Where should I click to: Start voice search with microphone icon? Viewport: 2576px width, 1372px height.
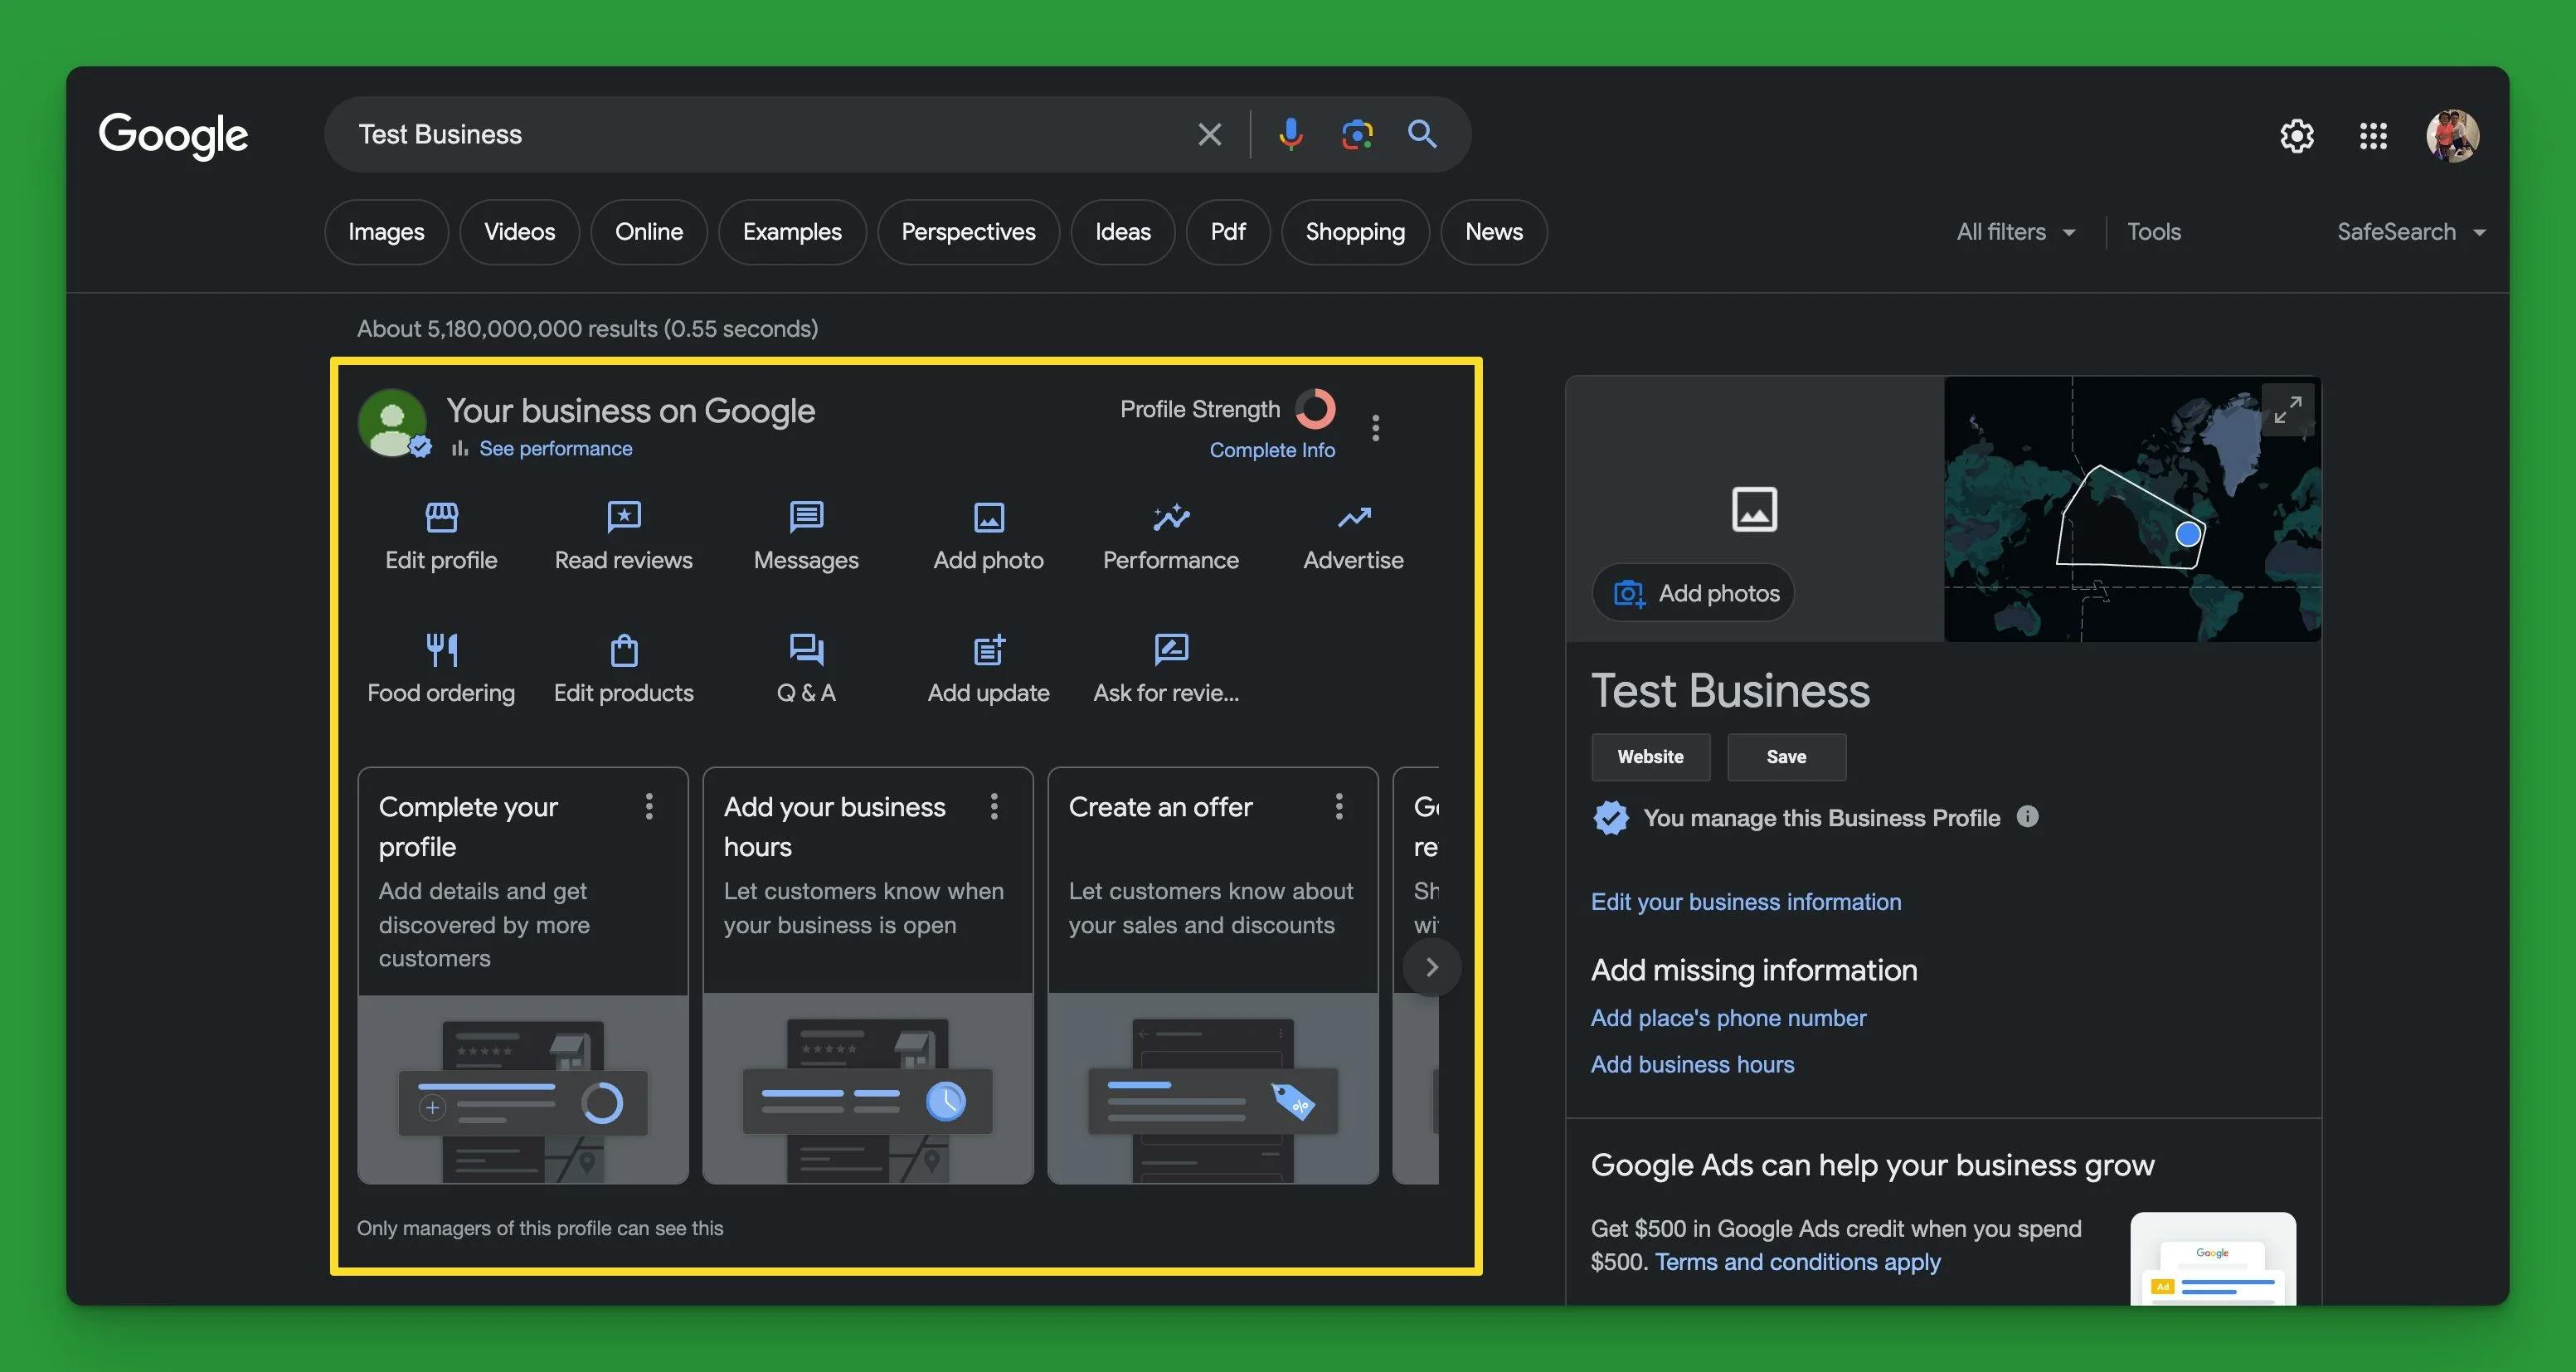pyautogui.click(x=1290, y=134)
